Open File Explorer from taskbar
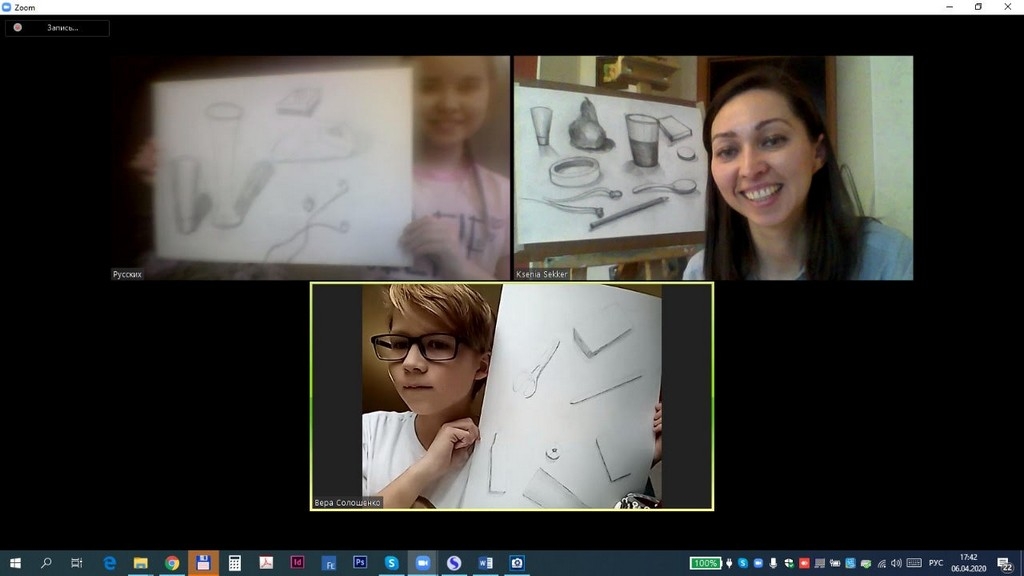The height and width of the screenshot is (576, 1024). coord(141,563)
